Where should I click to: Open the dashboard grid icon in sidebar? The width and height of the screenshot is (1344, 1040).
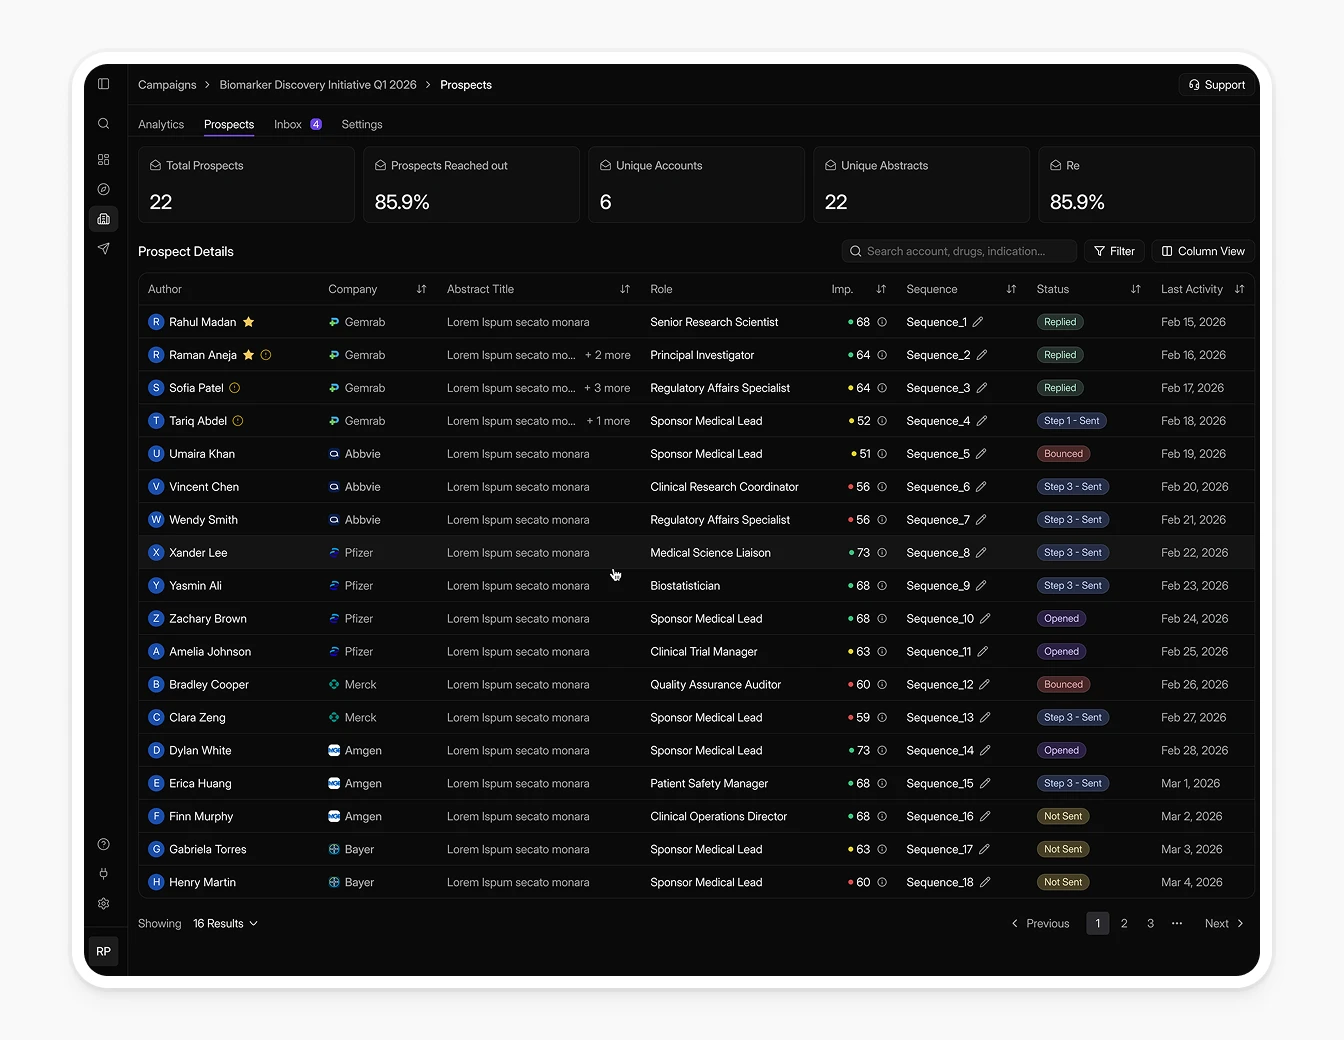tap(103, 160)
